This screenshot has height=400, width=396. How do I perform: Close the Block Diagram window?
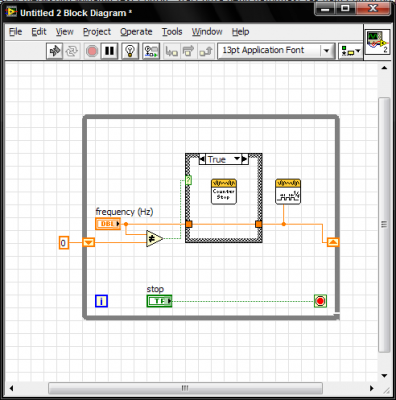373,8
